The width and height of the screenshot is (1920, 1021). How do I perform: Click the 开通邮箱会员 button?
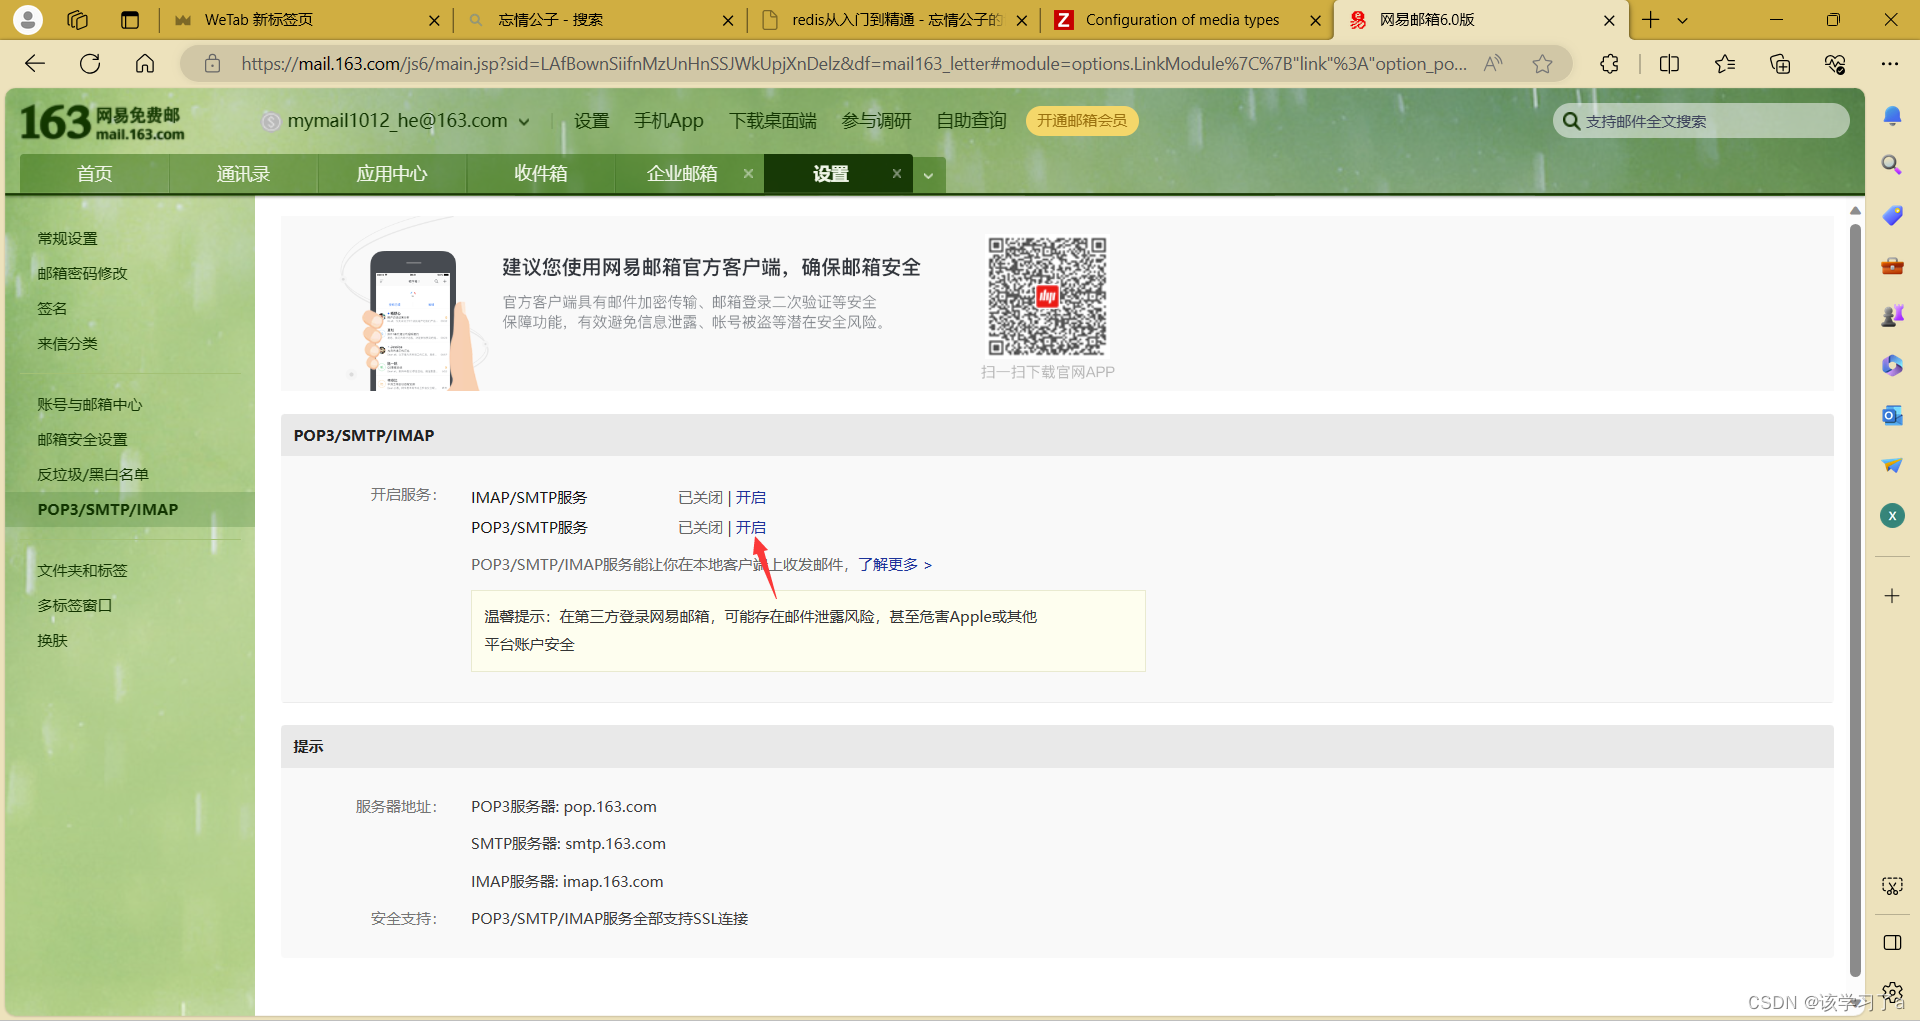click(x=1082, y=121)
